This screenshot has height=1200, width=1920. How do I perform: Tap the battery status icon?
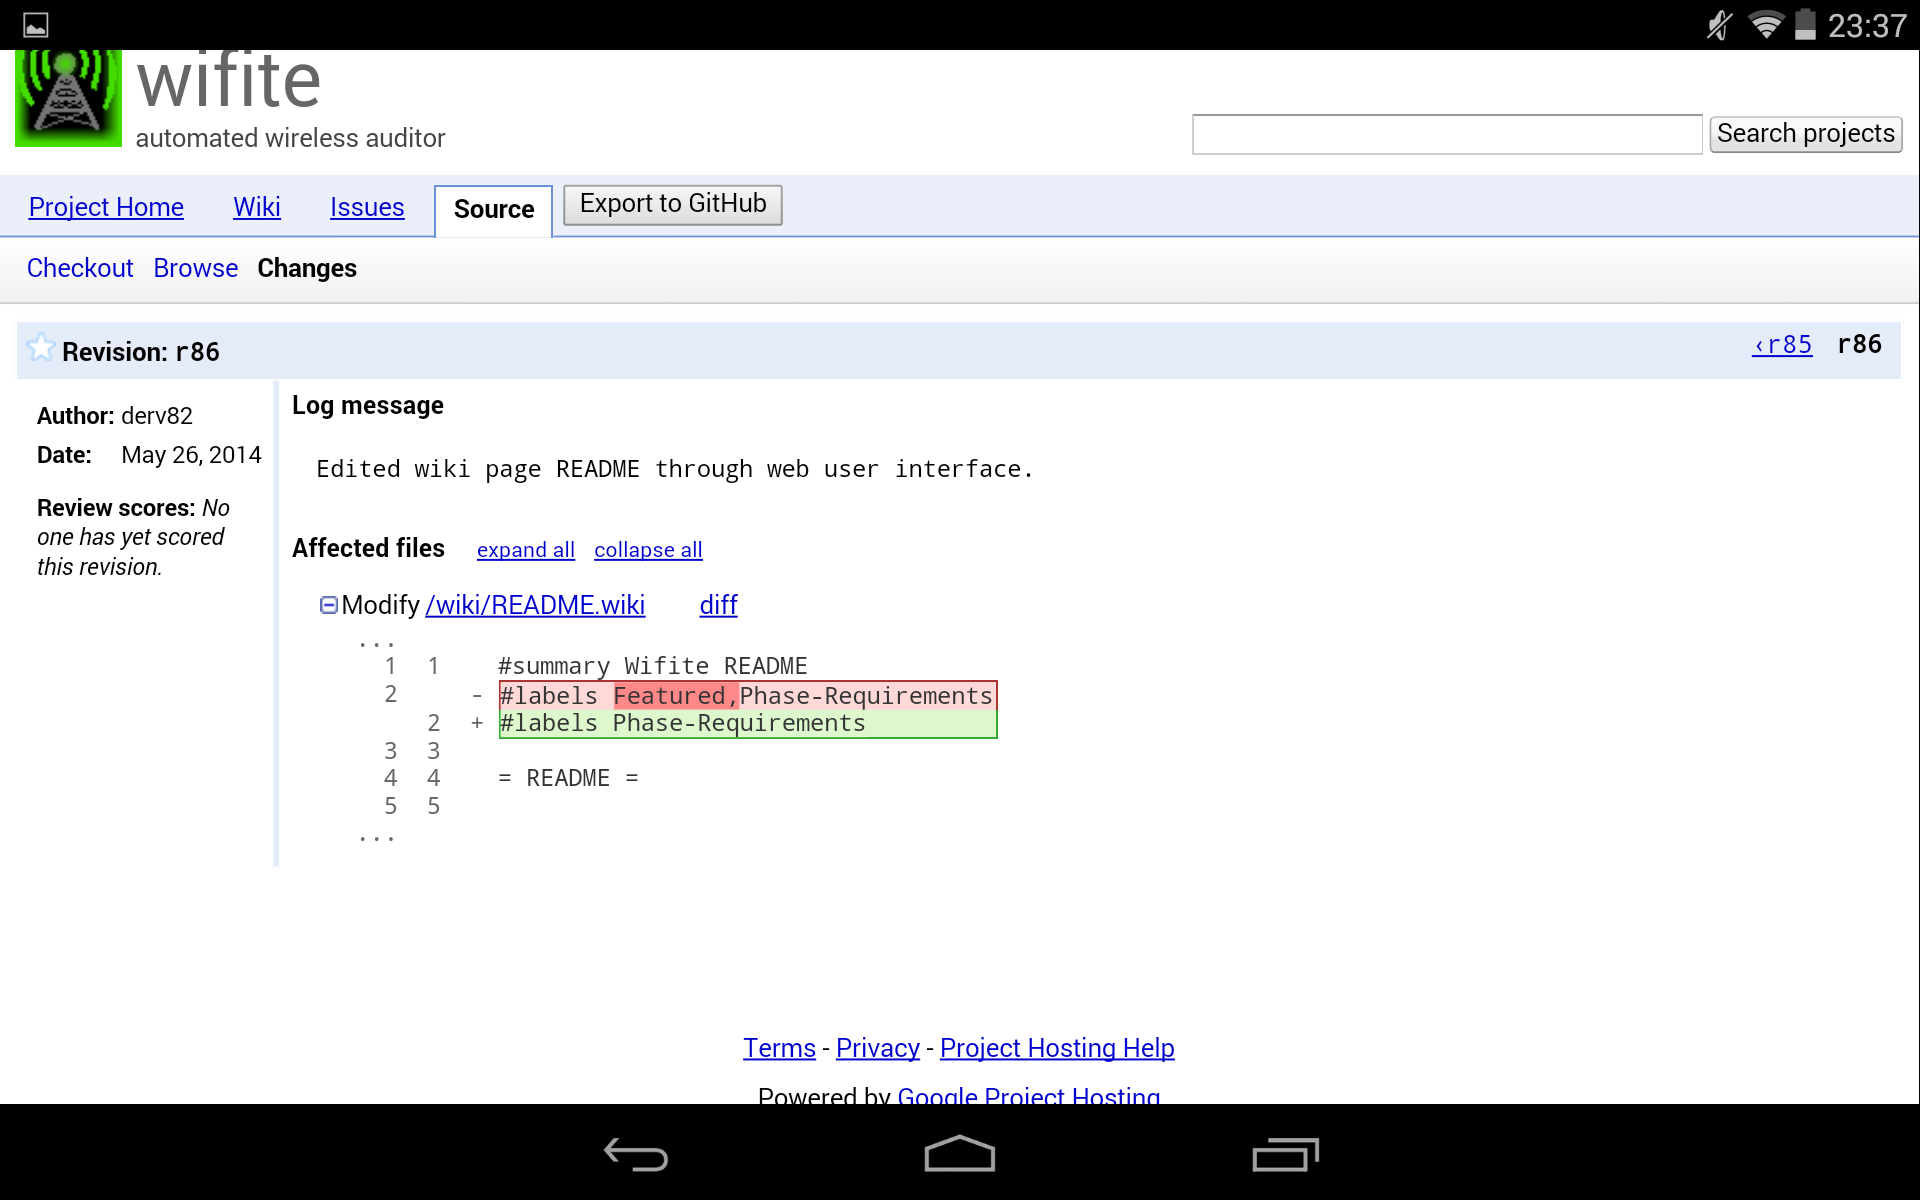pos(1805,25)
